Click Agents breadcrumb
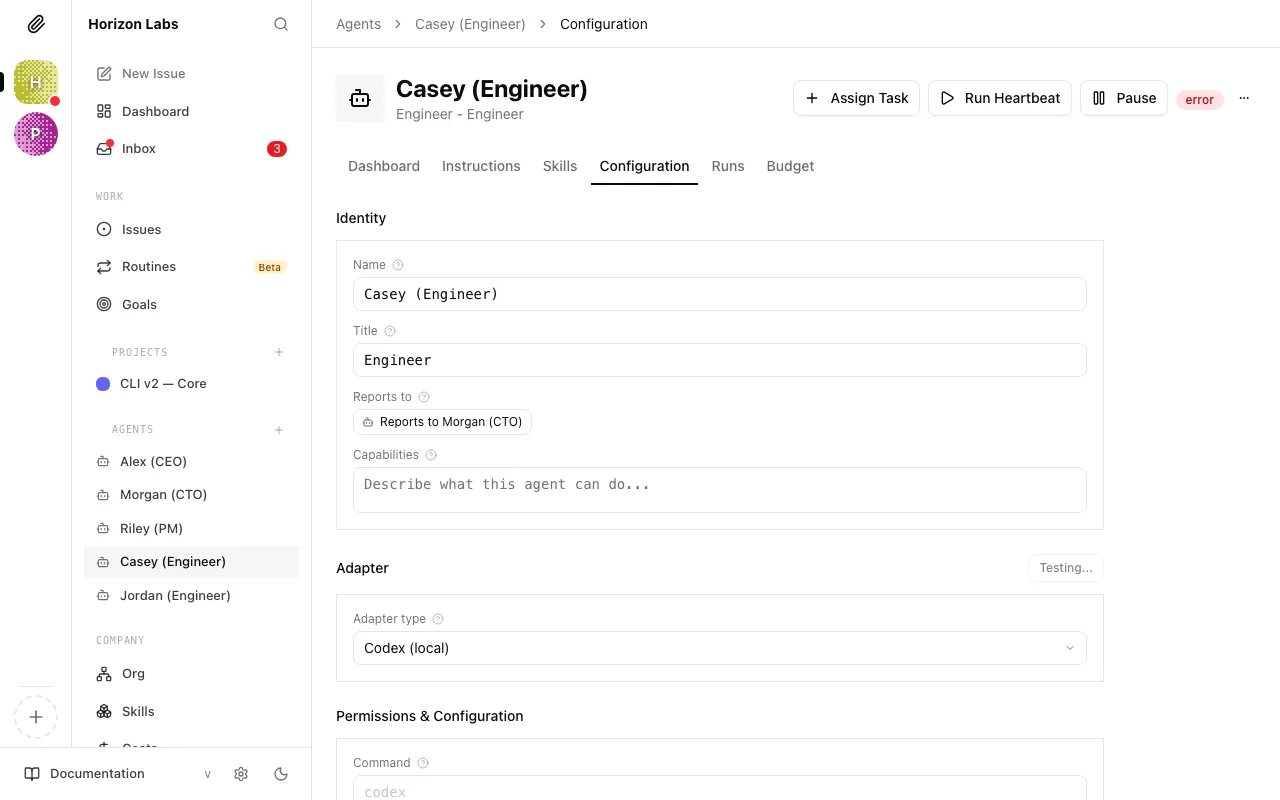Screen dimensions: 1280x800 pos(358,24)
